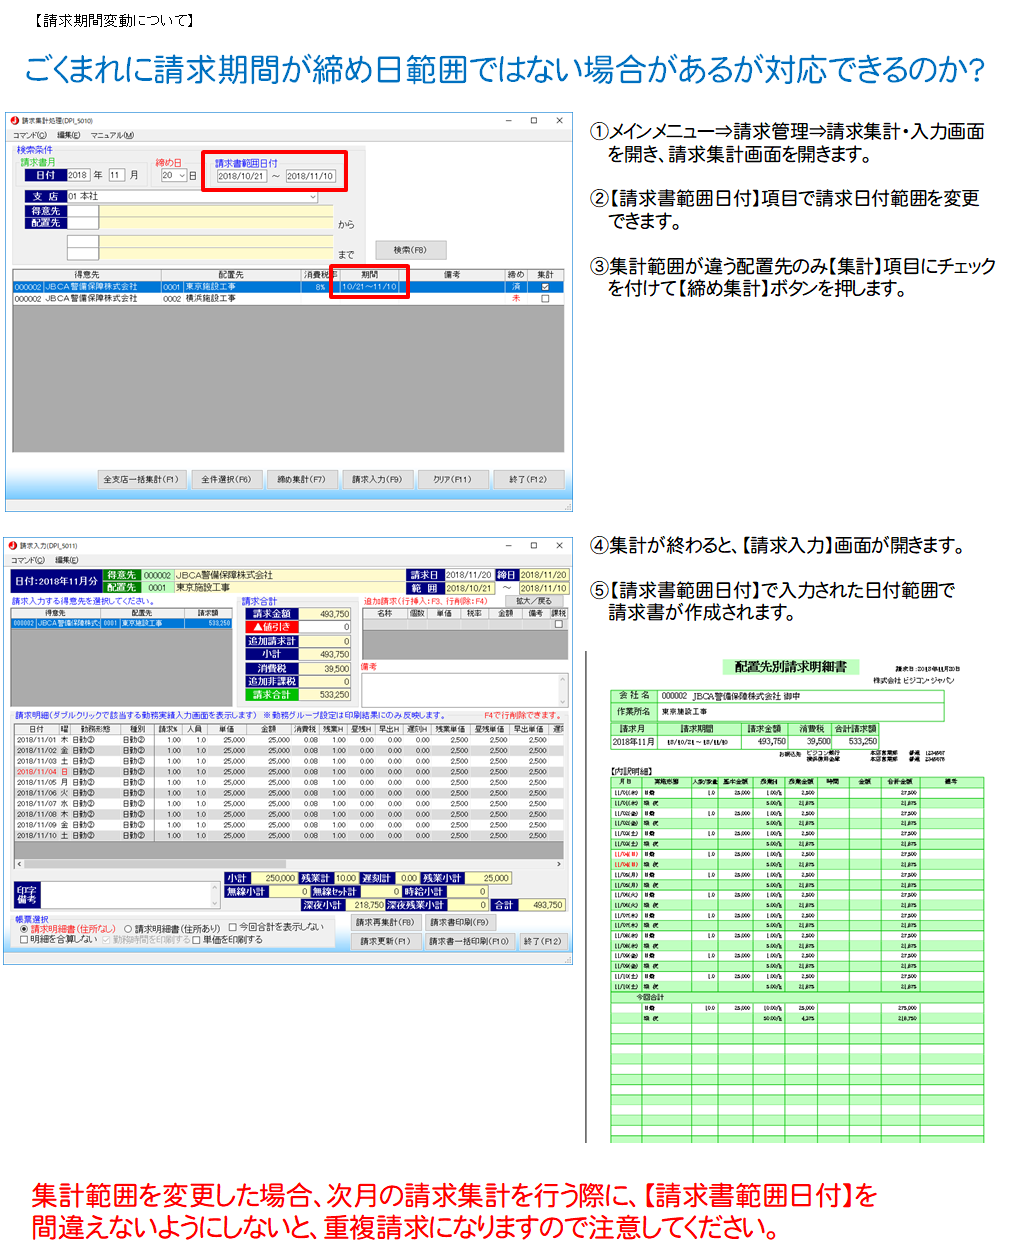The height and width of the screenshot is (1248, 1010).
Task: Select 請求明細書(住所あり) radio option
Action: pyautogui.click(x=128, y=929)
